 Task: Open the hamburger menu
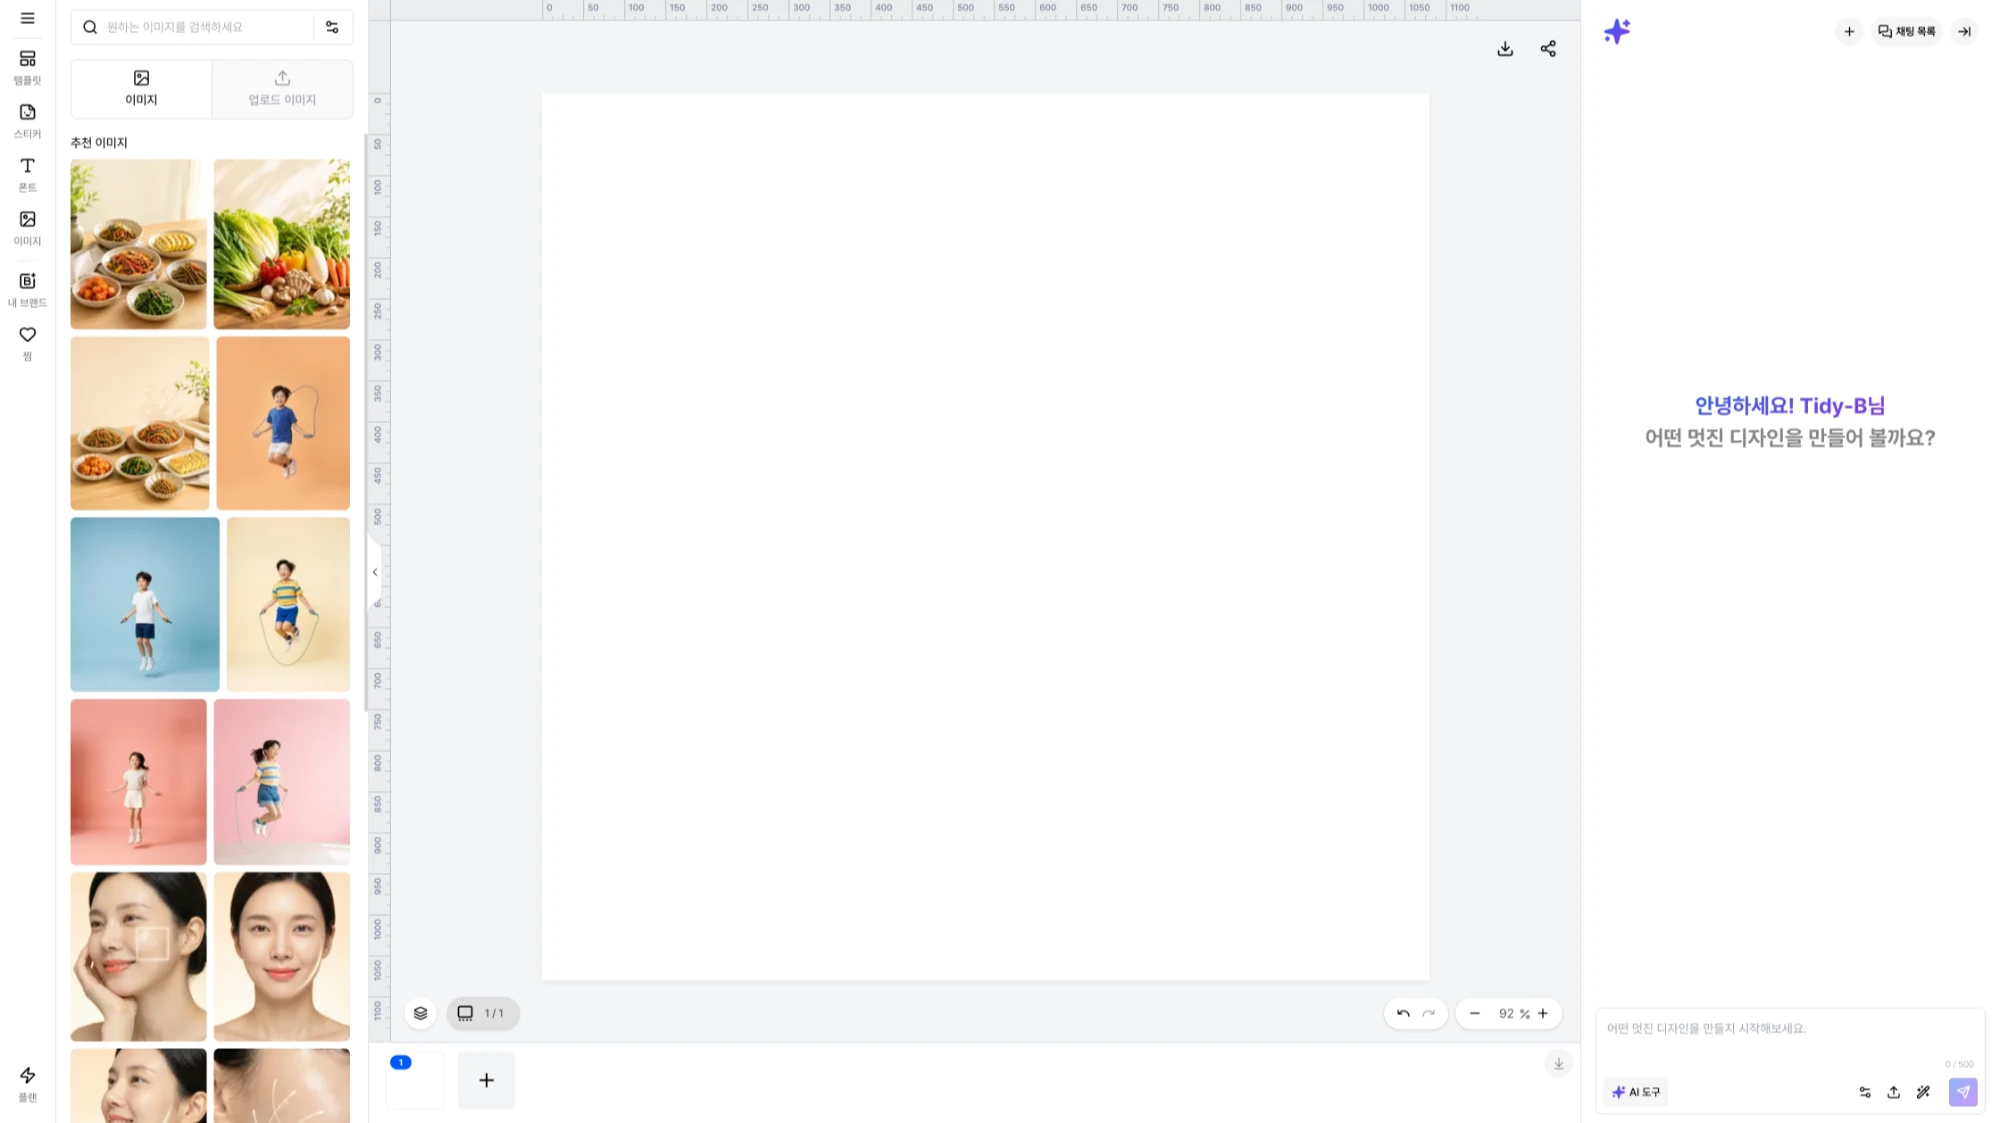pyautogui.click(x=27, y=18)
